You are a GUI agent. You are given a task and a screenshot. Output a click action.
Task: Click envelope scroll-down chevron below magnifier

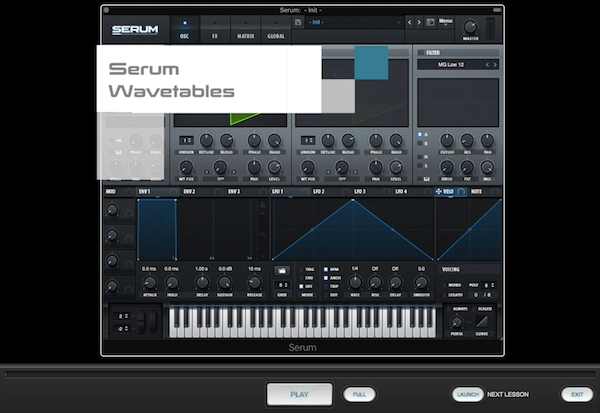coord(262,255)
